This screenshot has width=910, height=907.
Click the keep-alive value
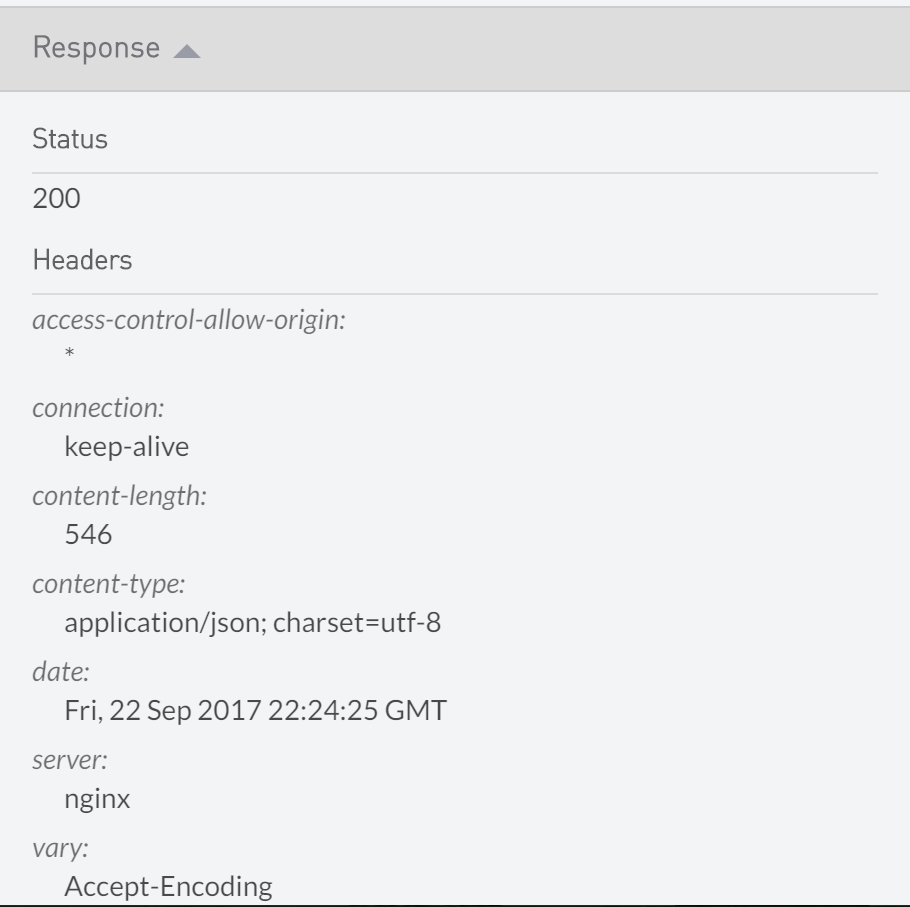pos(127,446)
